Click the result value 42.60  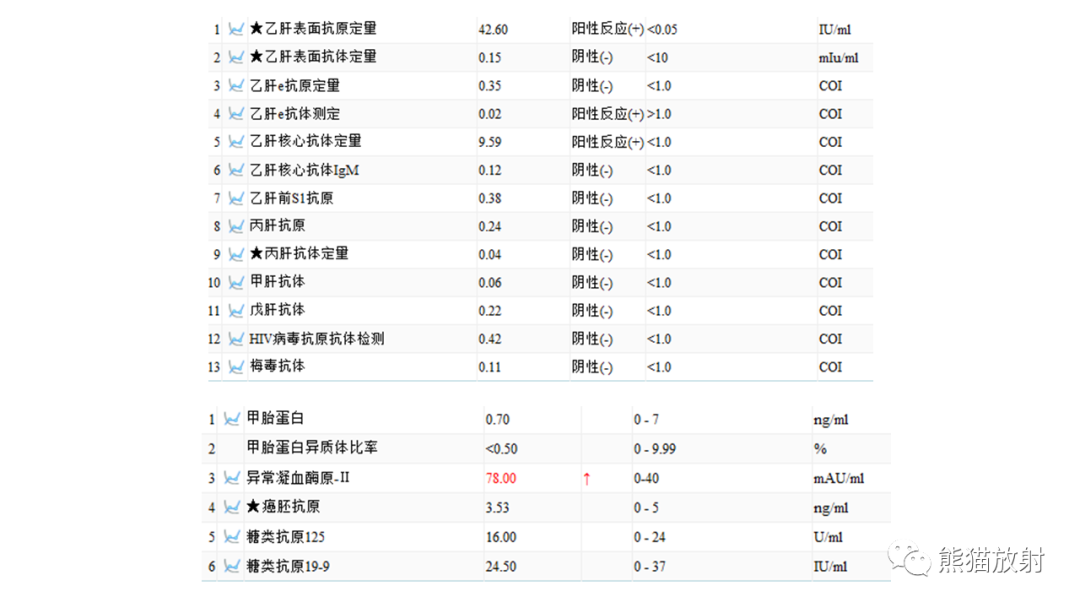coord(493,30)
